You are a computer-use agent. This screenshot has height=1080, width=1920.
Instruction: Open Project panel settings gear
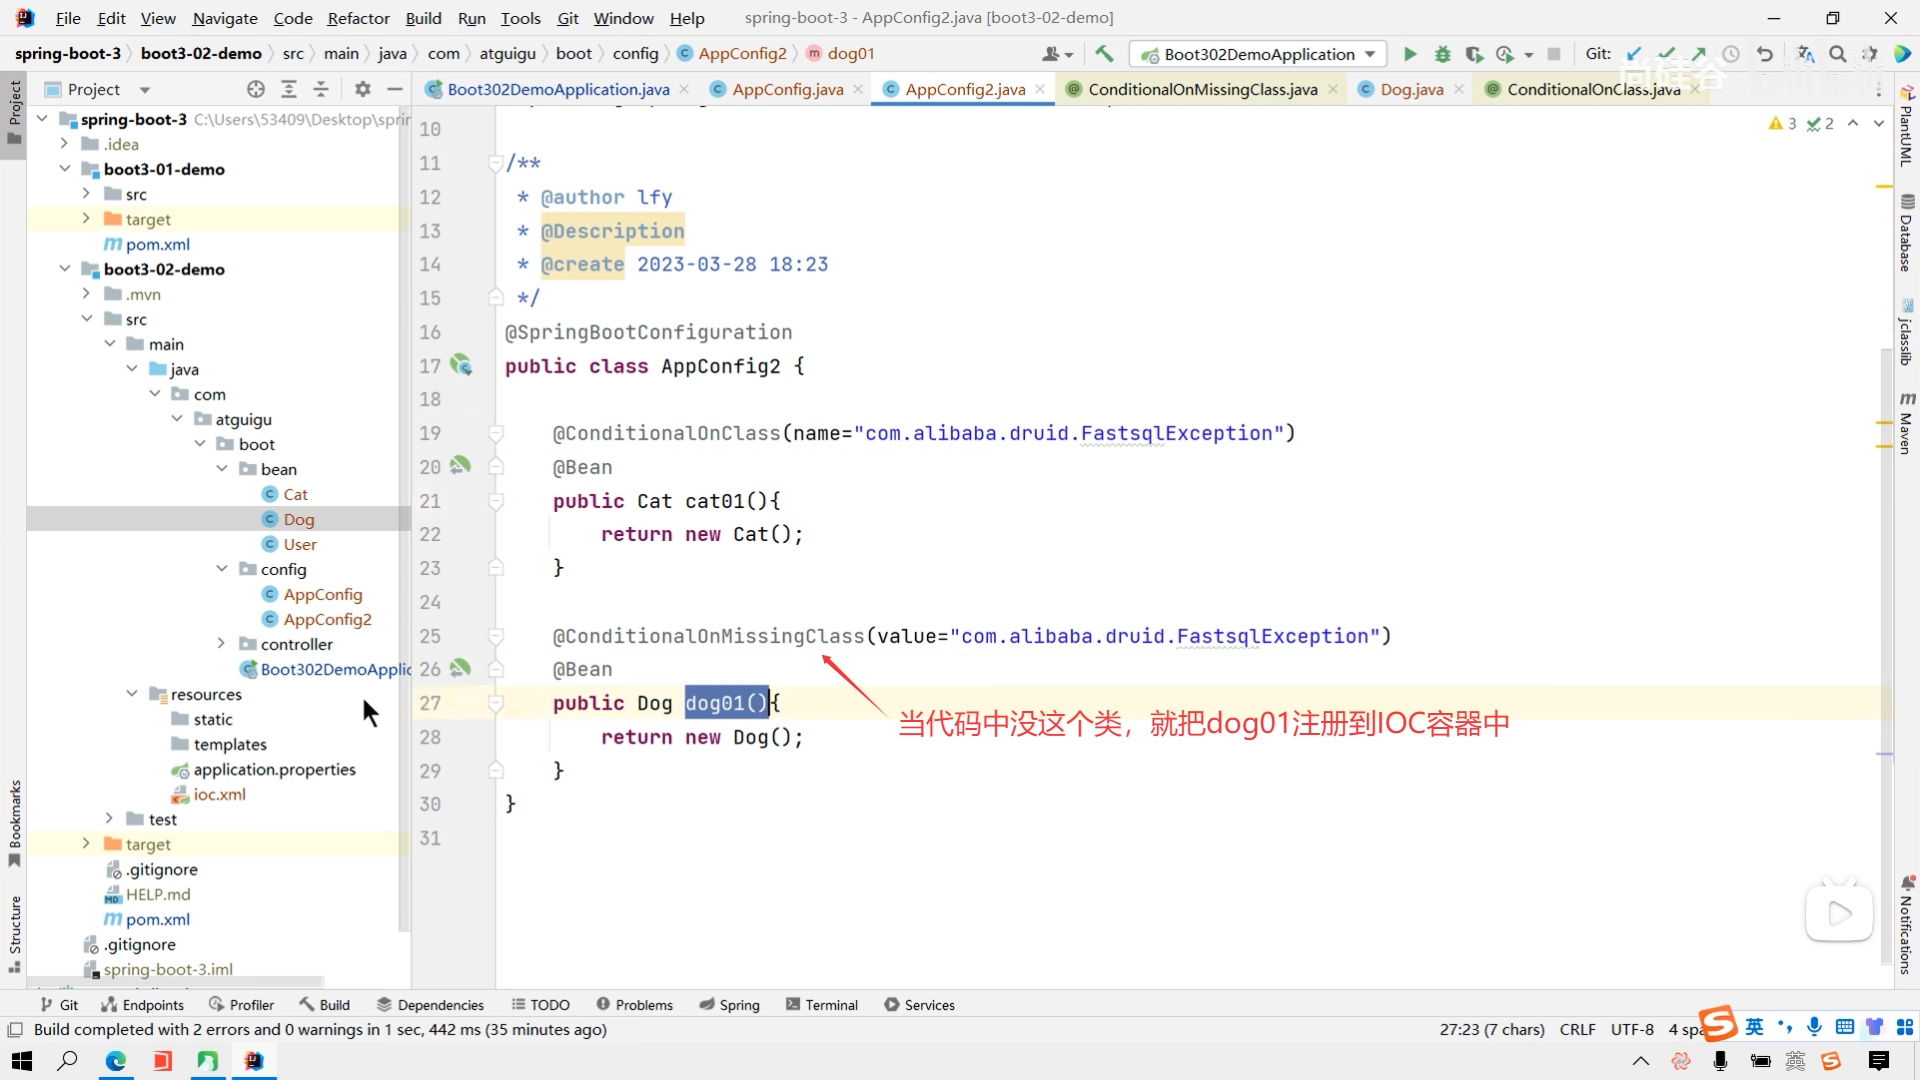click(x=363, y=89)
